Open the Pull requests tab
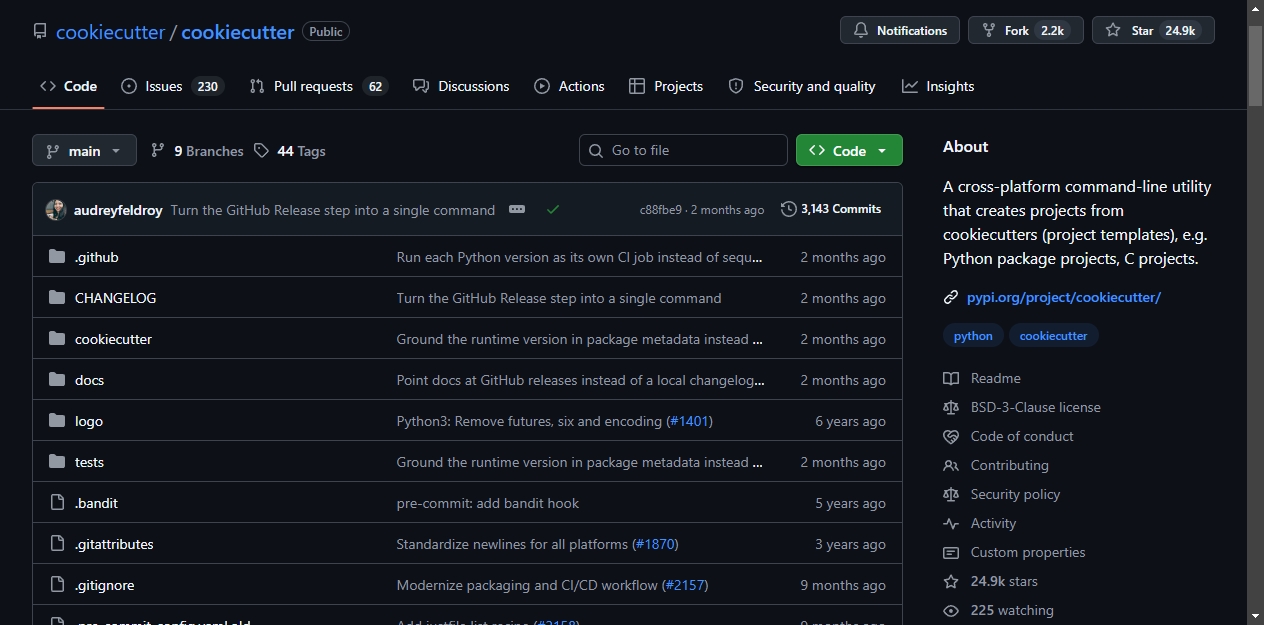 [x=318, y=86]
